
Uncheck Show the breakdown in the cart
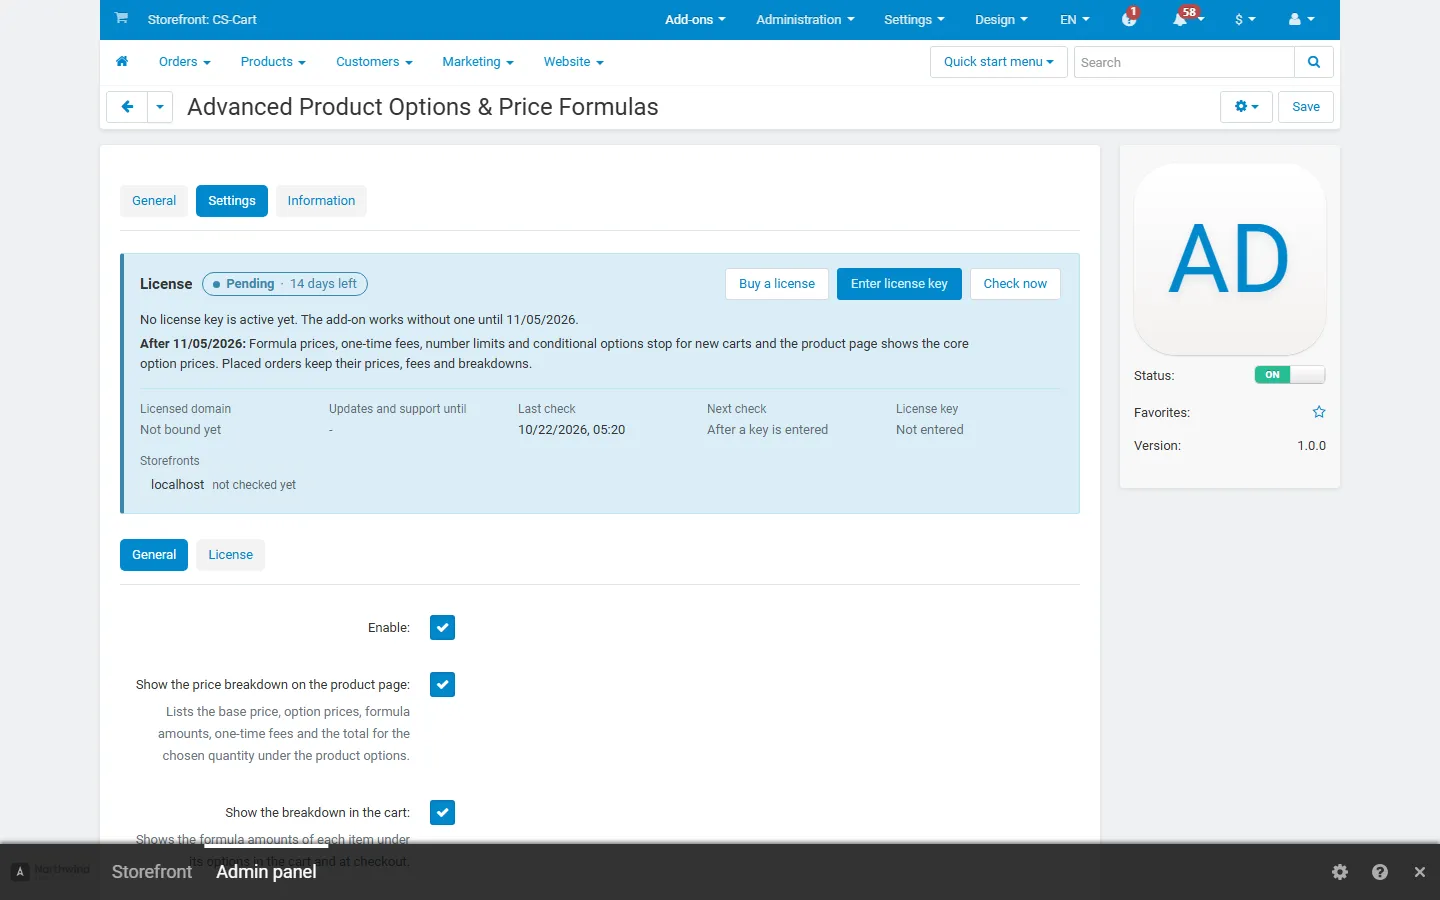point(442,812)
